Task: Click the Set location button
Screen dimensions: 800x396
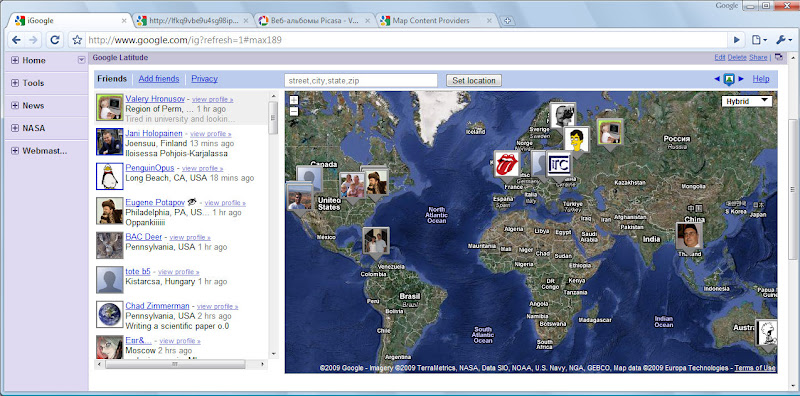Action: coord(473,80)
